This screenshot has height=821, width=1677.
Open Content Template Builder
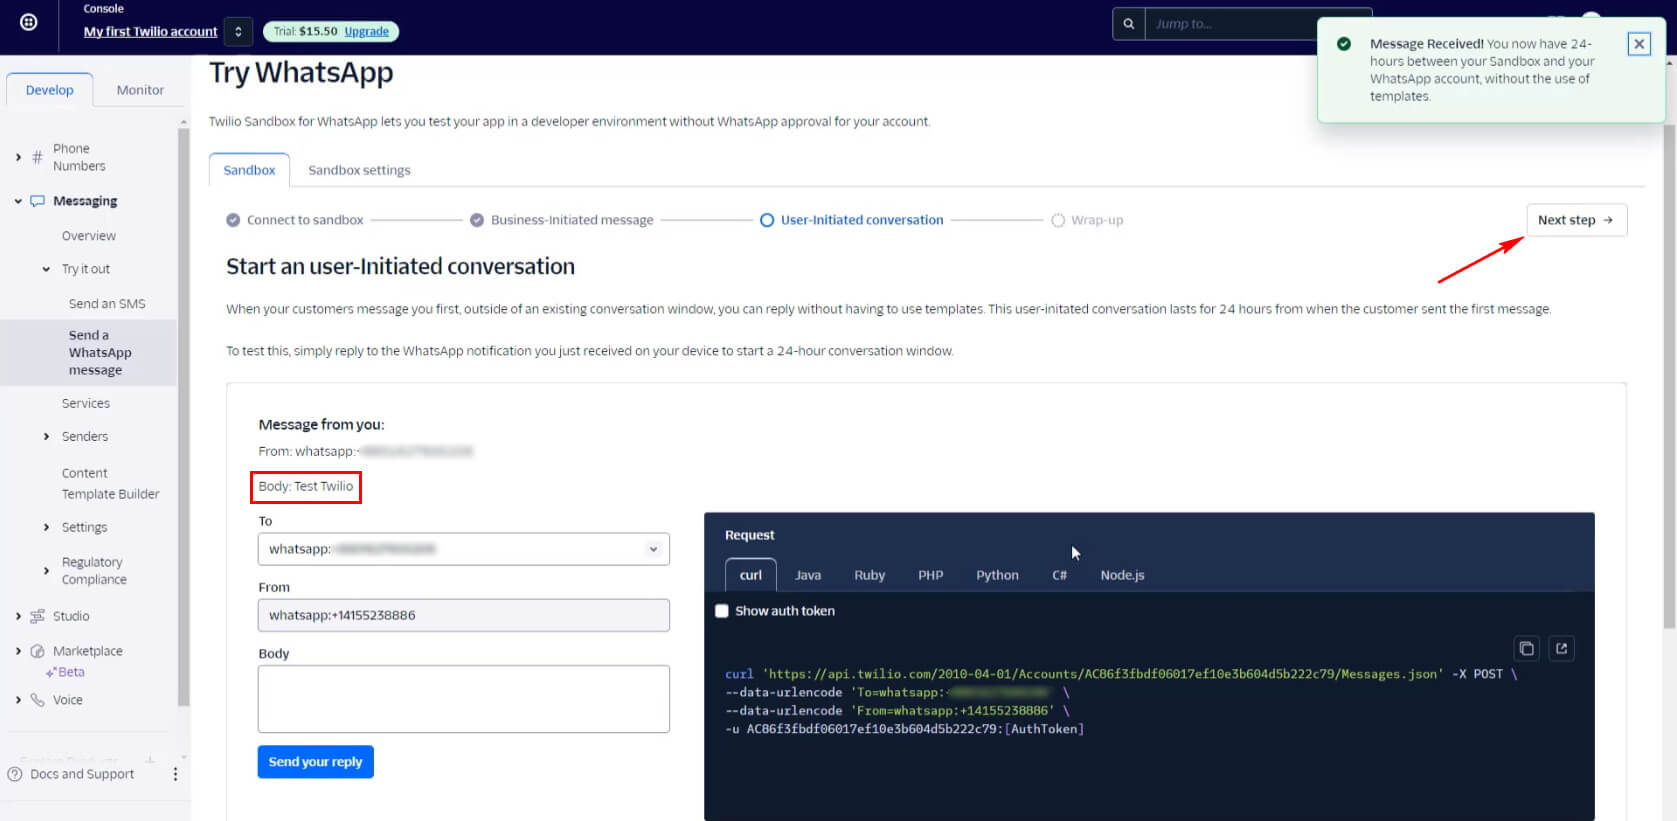click(x=110, y=484)
